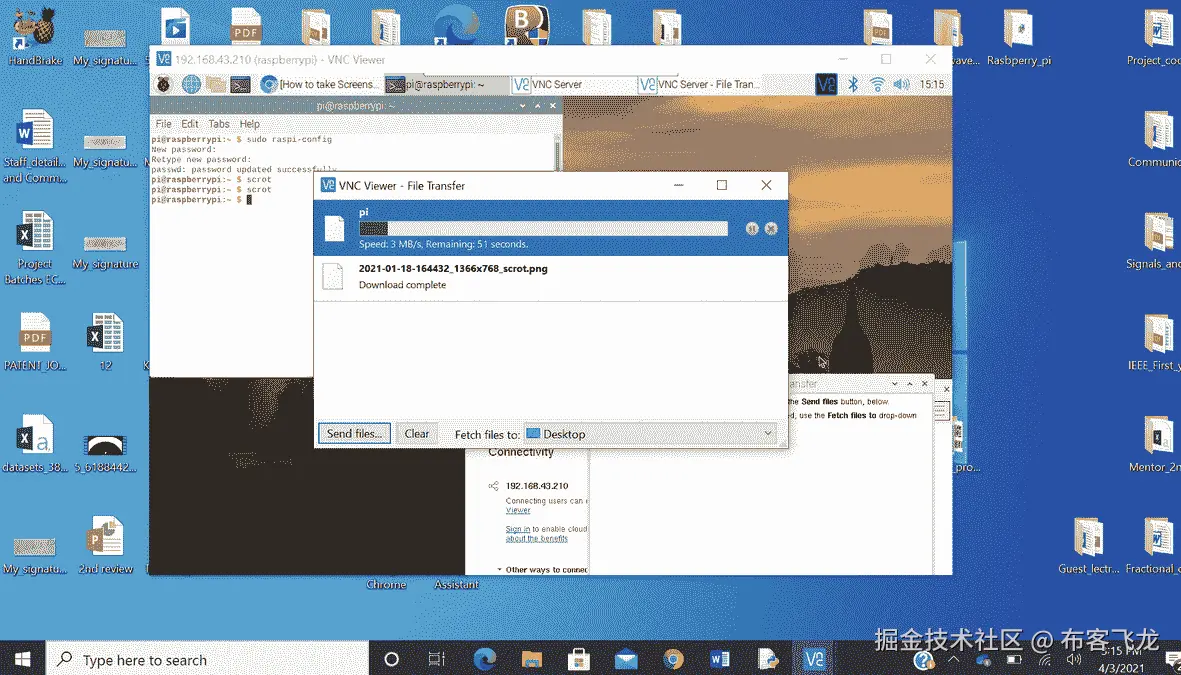The height and width of the screenshot is (675, 1181).
Task: Open the Fetch files to Desktop dropdown
Action: tap(650, 433)
